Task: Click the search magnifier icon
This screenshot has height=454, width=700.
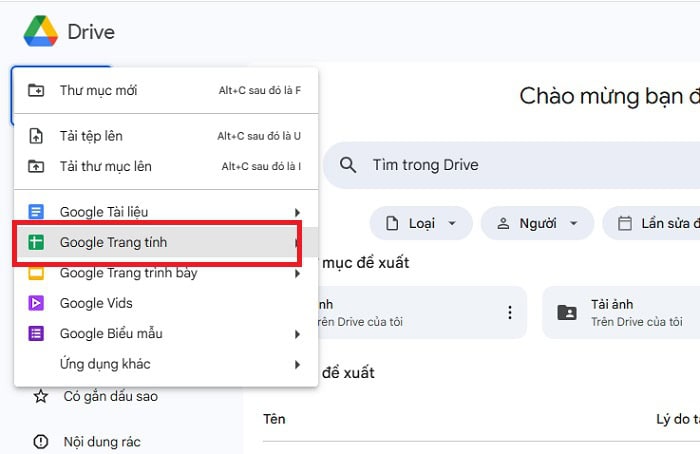Action: tap(348, 165)
